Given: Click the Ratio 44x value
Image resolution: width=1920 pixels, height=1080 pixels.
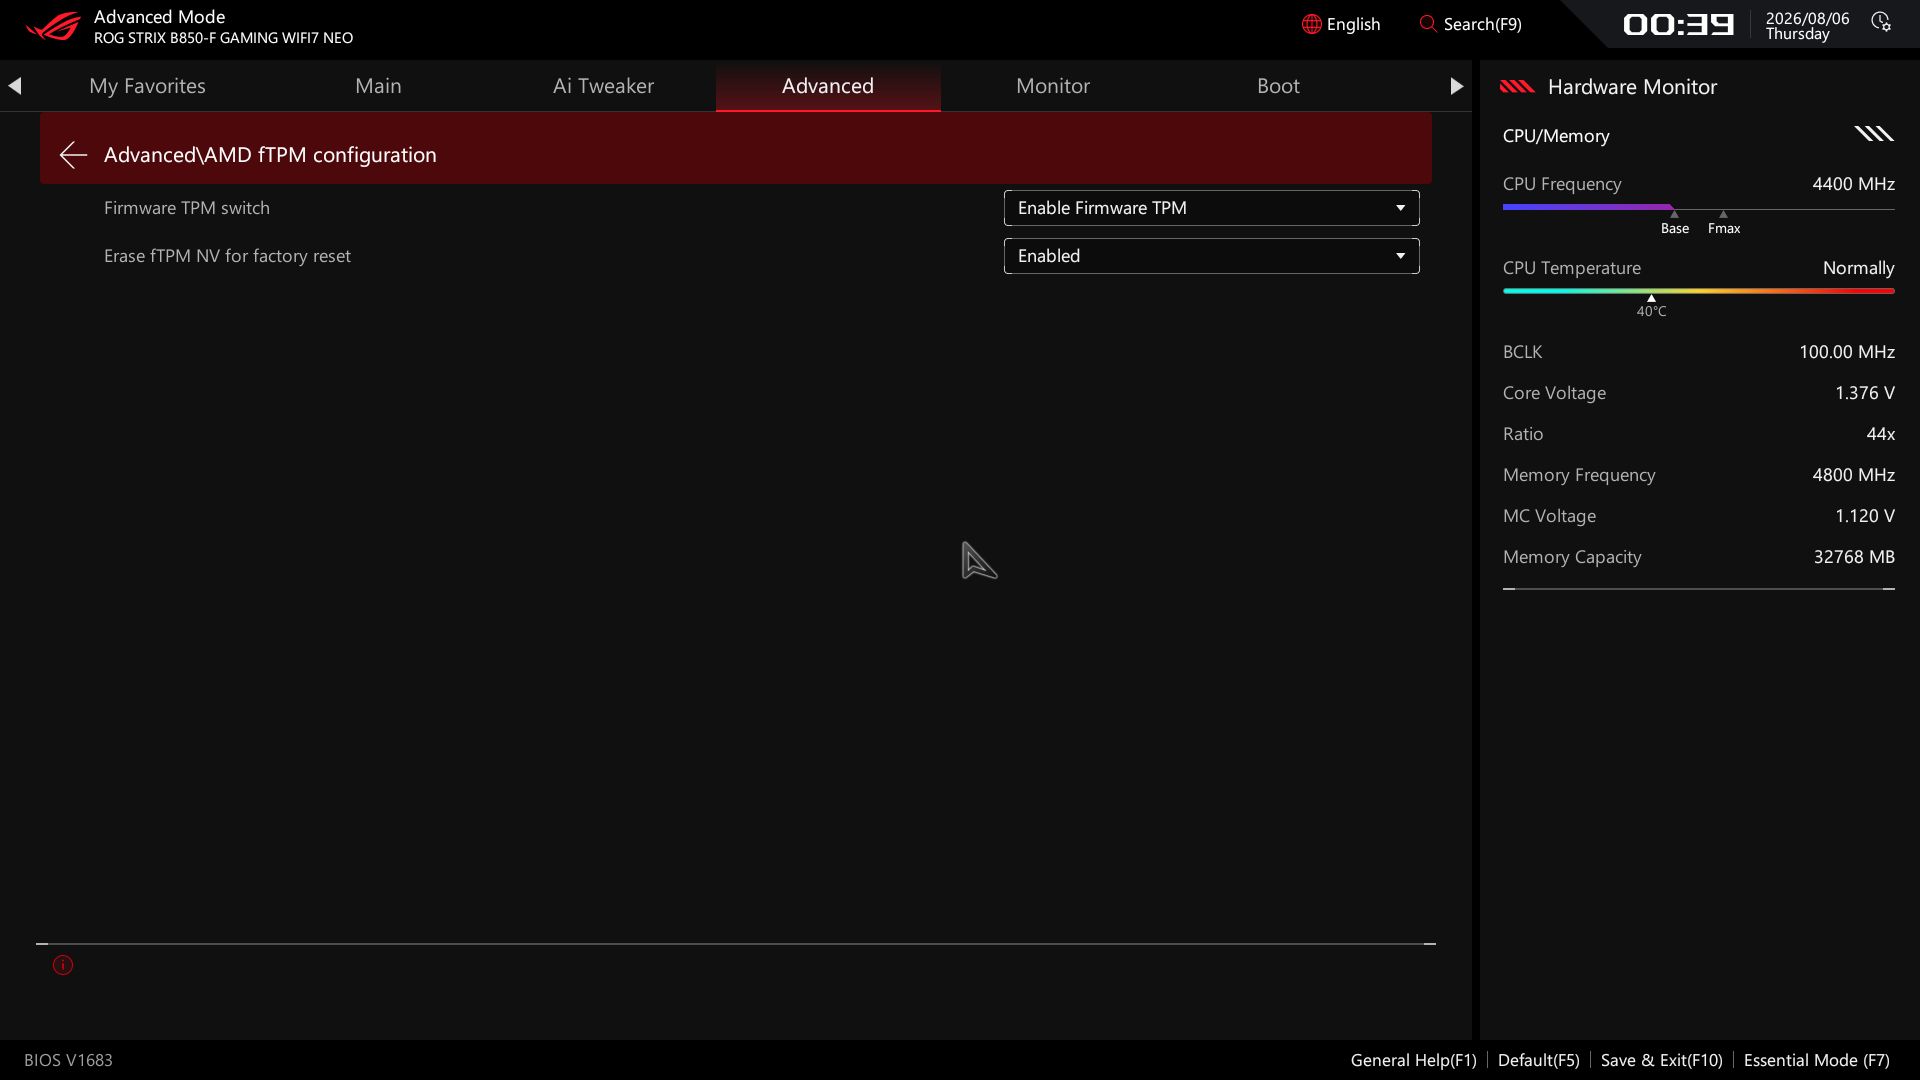Looking at the screenshot, I should (x=1880, y=434).
